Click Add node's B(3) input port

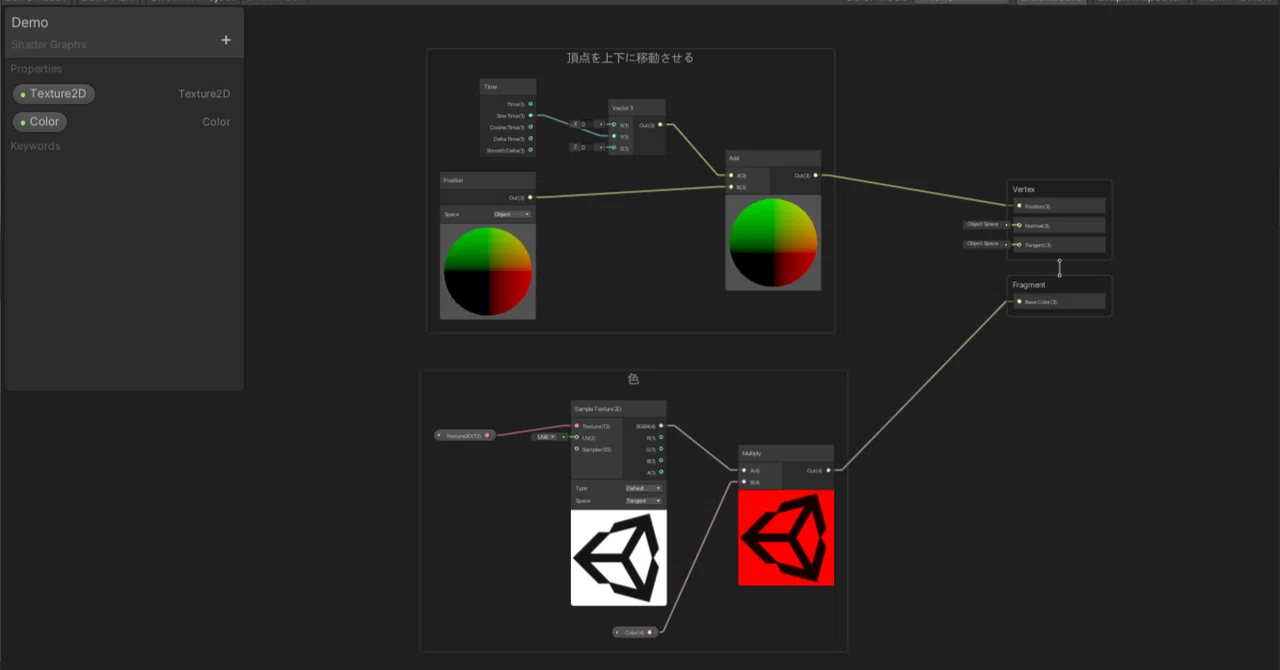pyautogui.click(x=732, y=187)
